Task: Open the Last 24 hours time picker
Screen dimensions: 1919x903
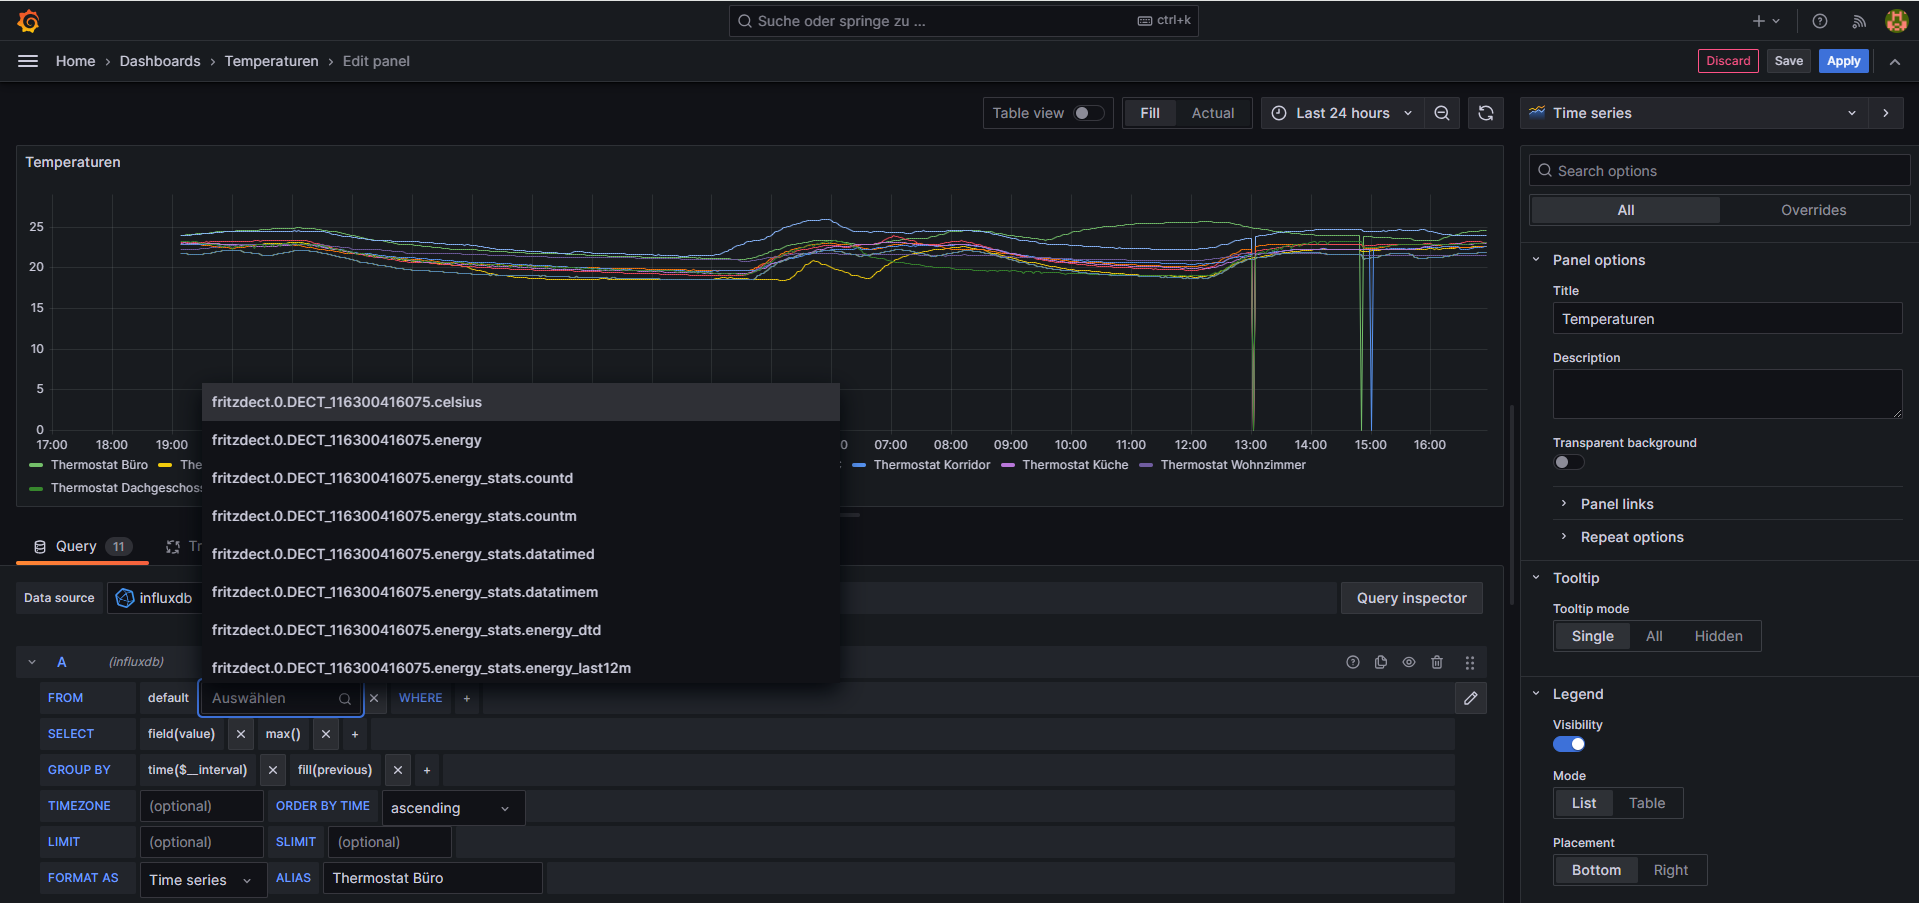Action: tap(1342, 113)
